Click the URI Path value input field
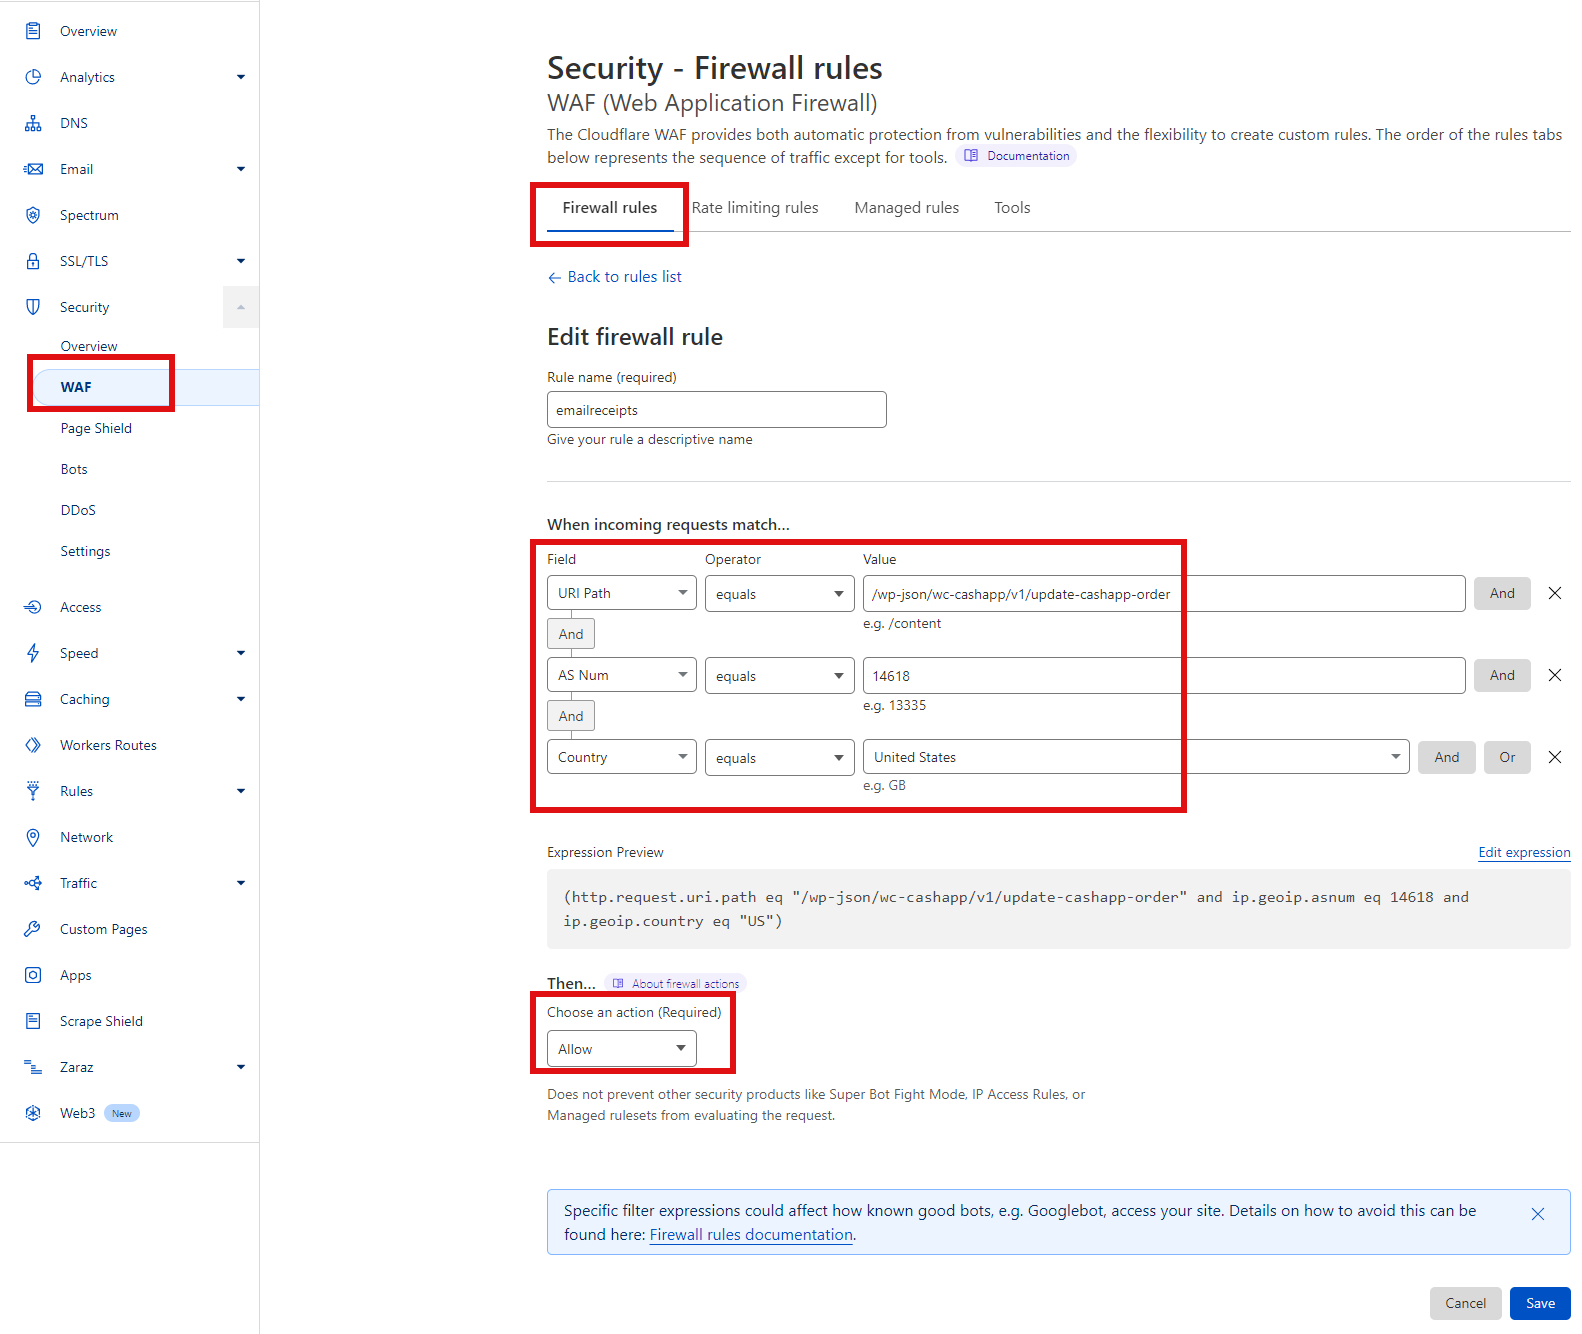This screenshot has width=1582, height=1334. coord(1164,593)
